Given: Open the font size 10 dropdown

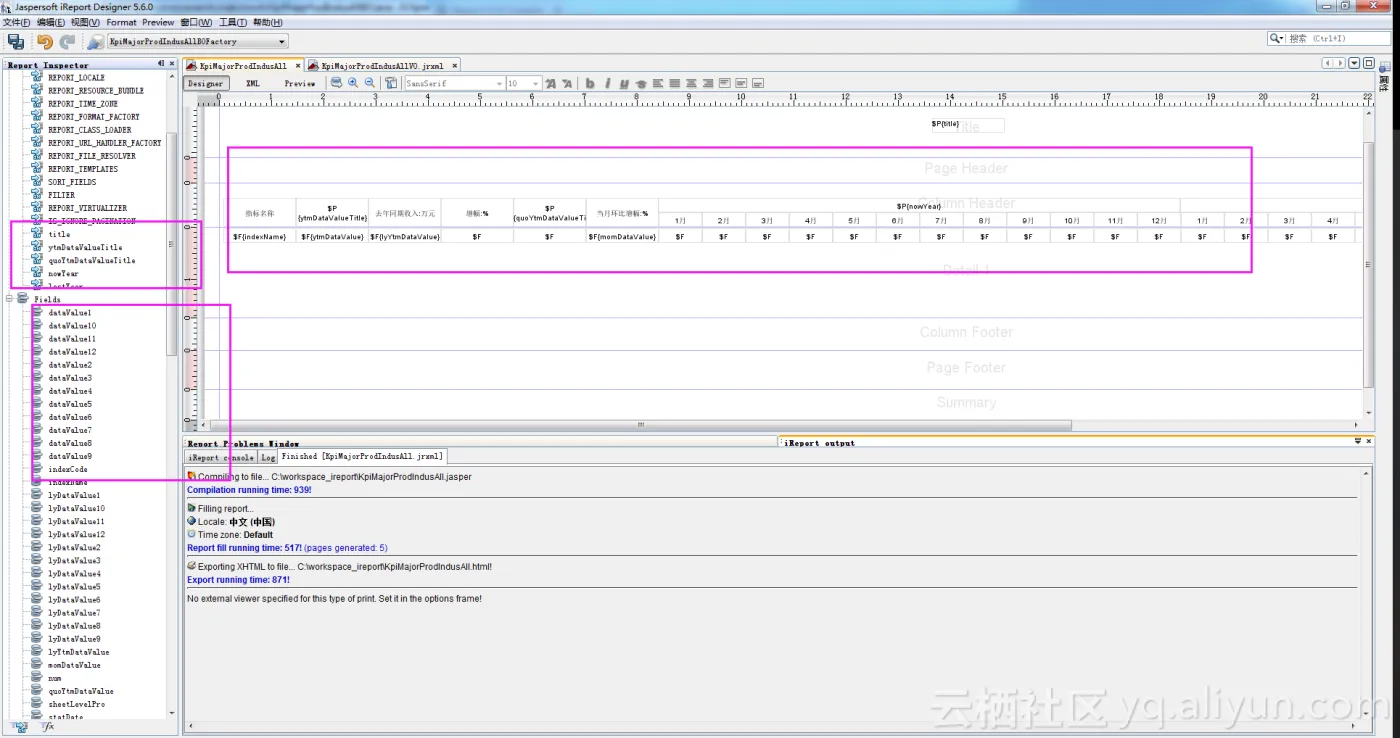Looking at the screenshot, I should click(535, 83).
